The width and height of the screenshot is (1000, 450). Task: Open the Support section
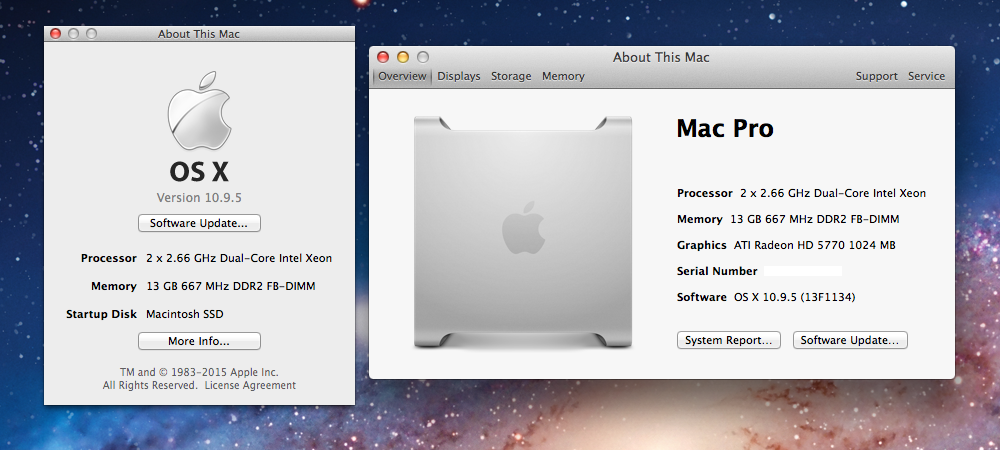tap(876, 76)
